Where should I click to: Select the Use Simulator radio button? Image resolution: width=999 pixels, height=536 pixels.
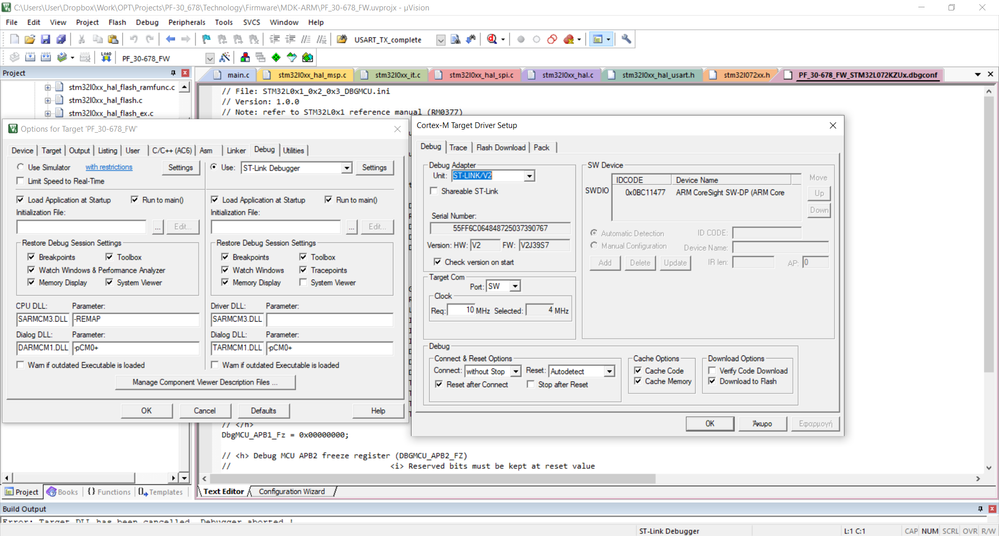pos(22,168)
